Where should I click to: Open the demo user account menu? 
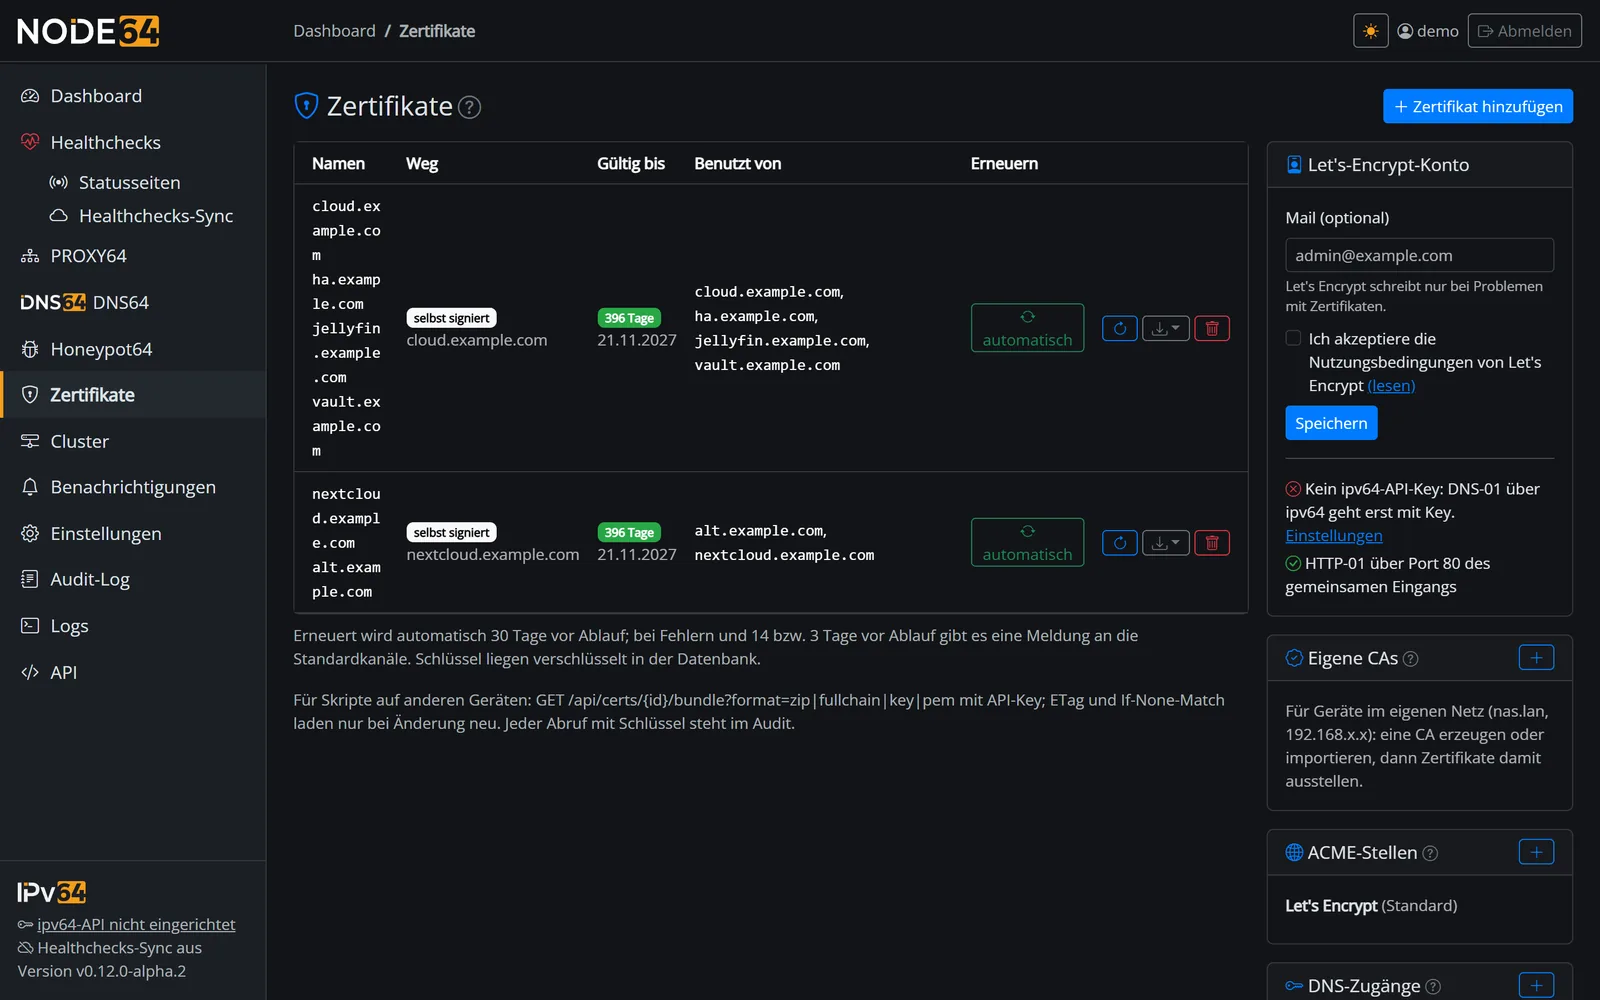point(1428,31)
